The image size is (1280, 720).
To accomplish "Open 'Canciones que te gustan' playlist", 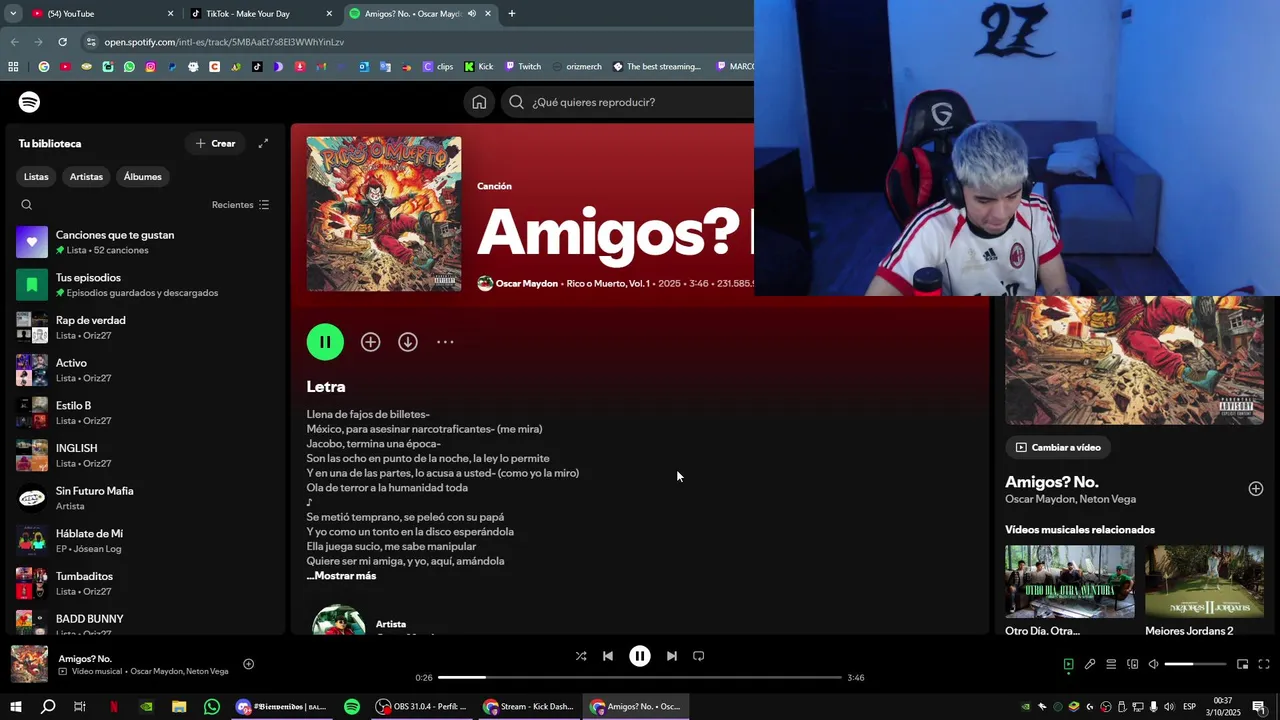I will [x=146, y=242].
